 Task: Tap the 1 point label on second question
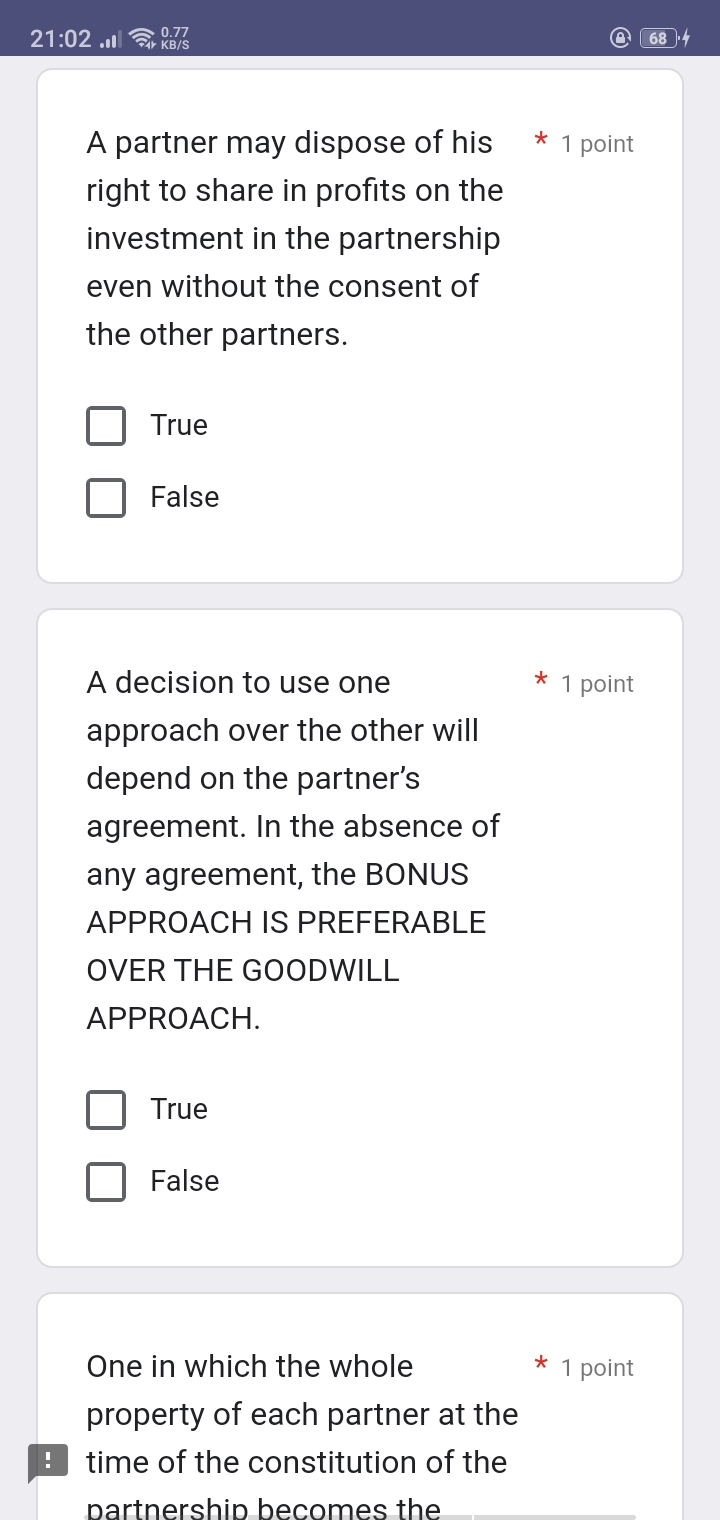point(598,684)
